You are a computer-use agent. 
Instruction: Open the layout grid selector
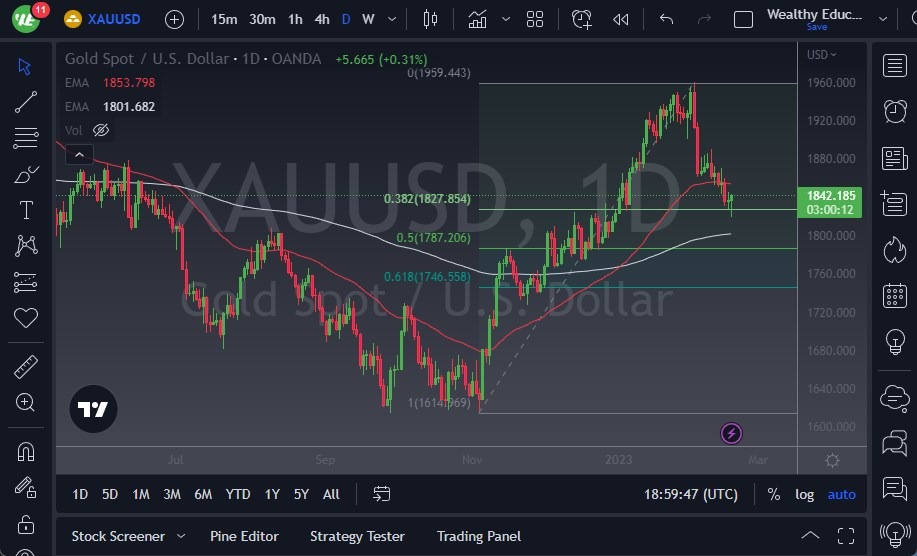535,19
